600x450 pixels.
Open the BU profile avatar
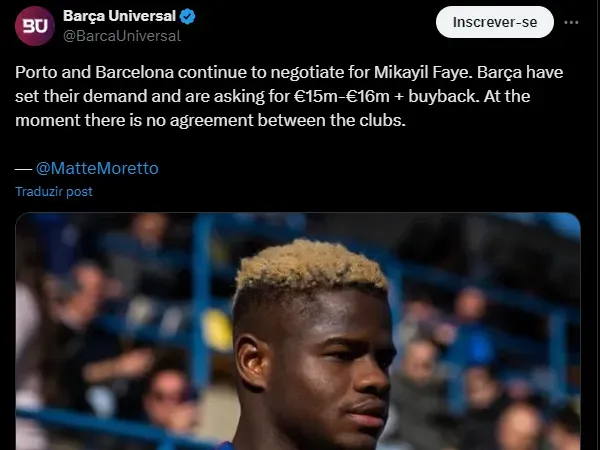[x=34, y=26]
